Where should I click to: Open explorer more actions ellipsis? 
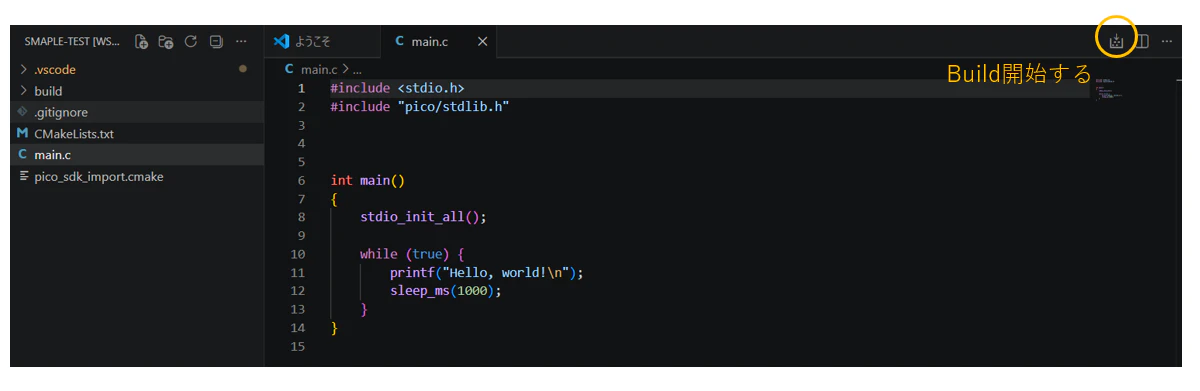(241, 42)
